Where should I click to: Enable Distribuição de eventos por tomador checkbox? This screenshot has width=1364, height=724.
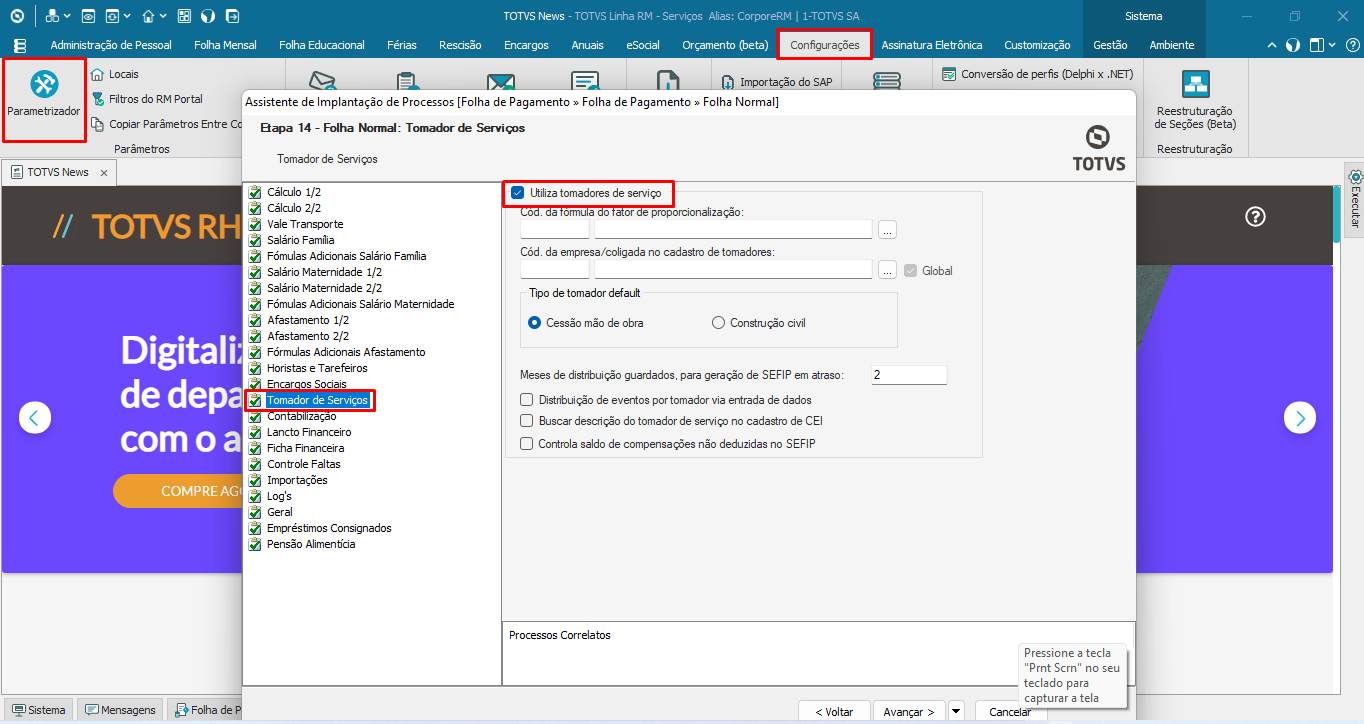527,399
